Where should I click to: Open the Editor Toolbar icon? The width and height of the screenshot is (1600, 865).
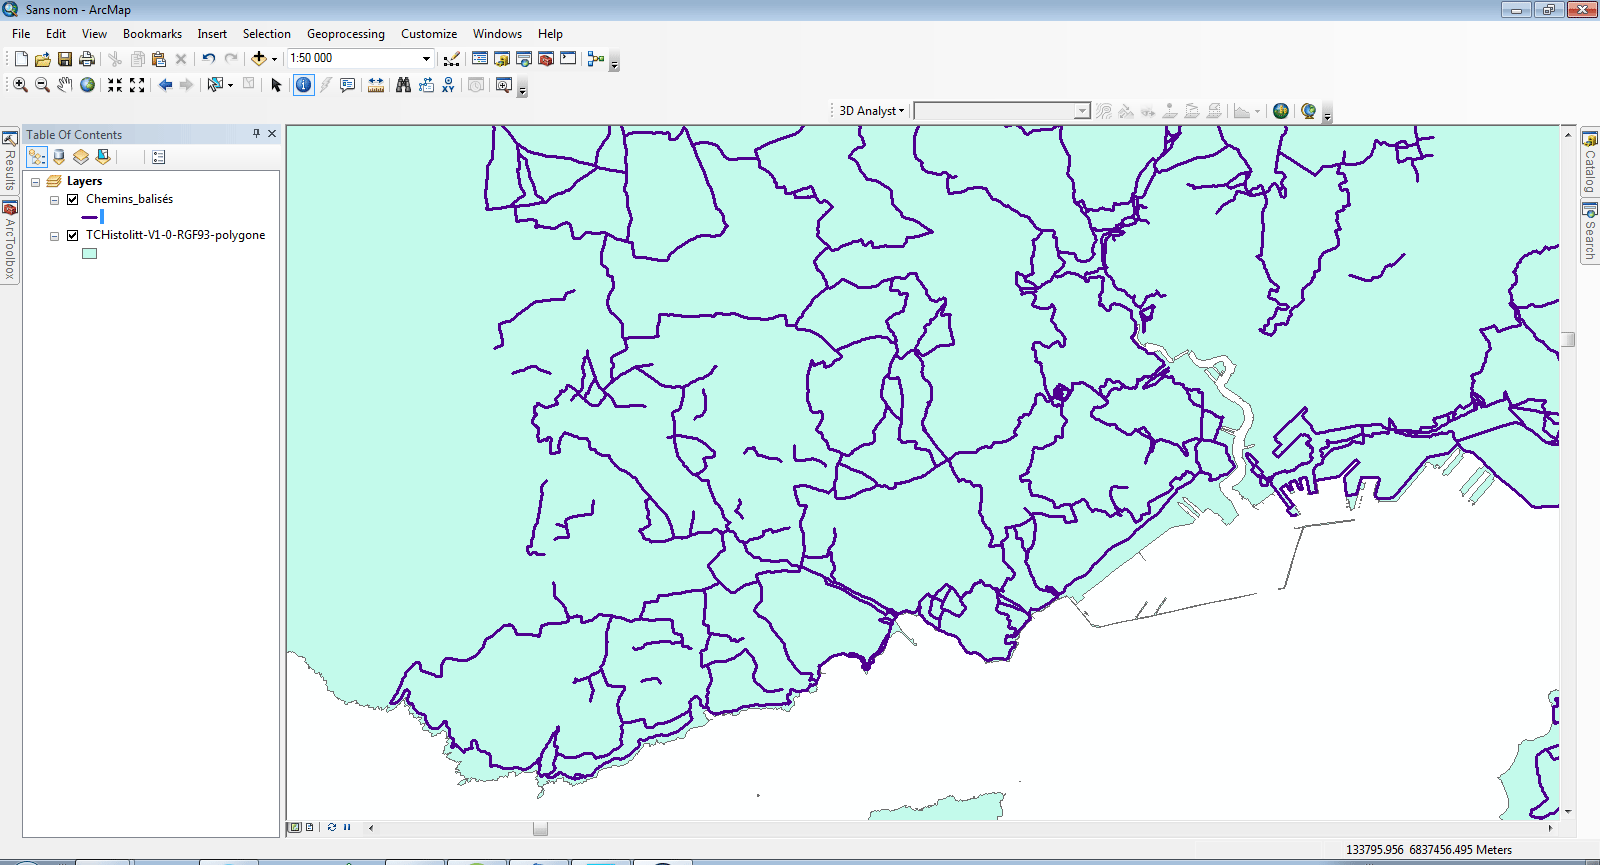452,59
